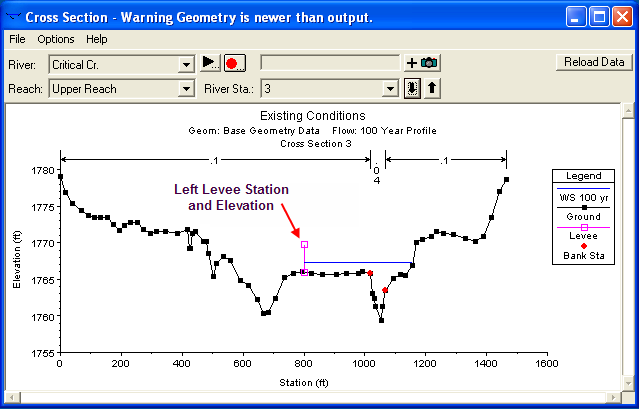The width and height of the screenshot is (639, 409).
Task: Click the Reload Data button
Action: click(594, 62)
